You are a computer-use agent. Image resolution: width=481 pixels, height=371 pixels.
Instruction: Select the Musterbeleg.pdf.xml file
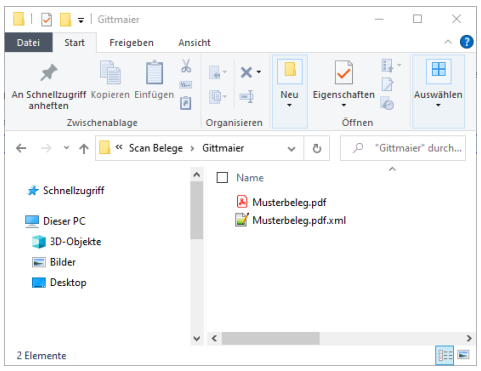pyautogui.click(x=291, y=220)
